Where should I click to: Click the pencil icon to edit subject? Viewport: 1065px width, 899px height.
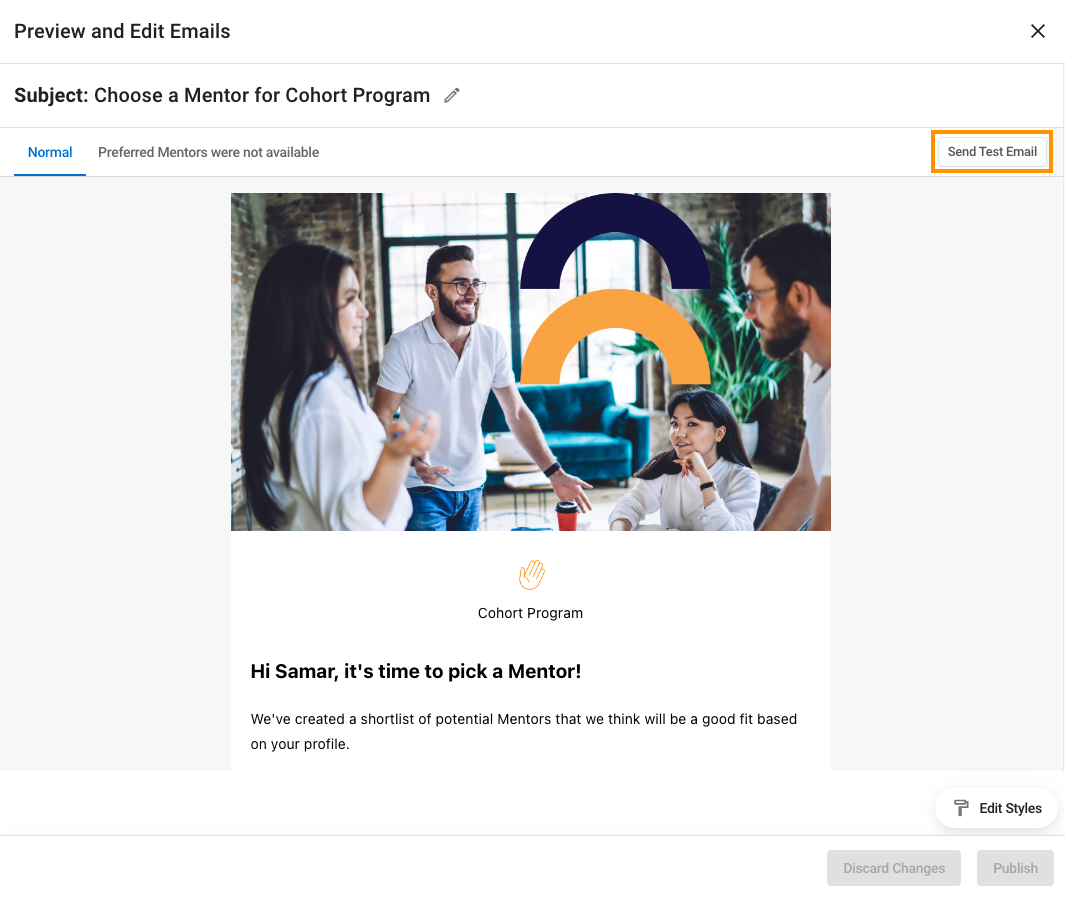click(452, 95)
